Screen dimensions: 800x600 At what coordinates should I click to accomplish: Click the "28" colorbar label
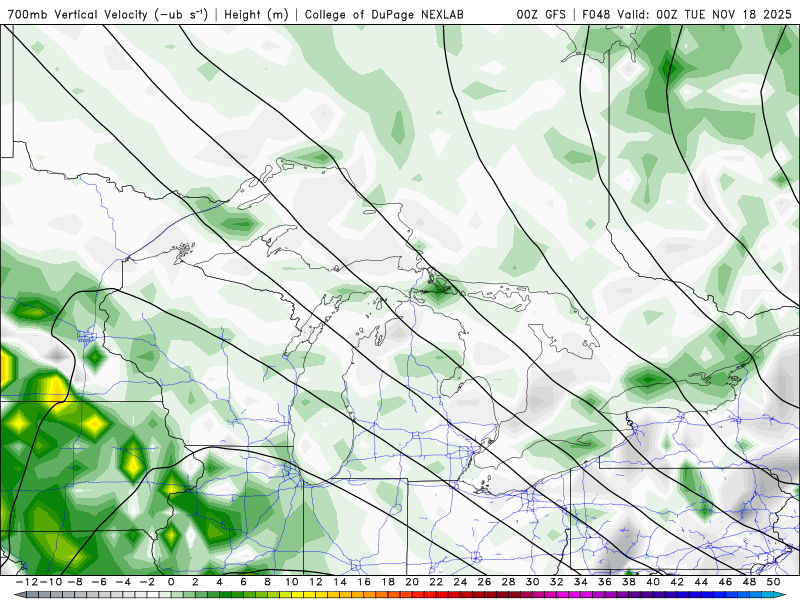tap(508, 582)
